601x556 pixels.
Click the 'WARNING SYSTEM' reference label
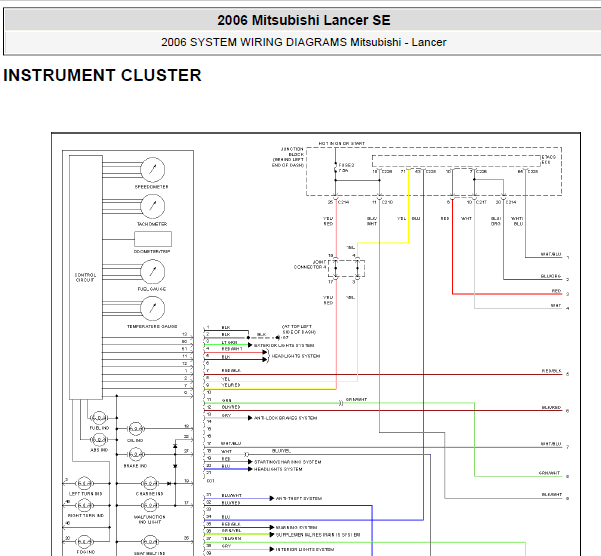[x=296, y=528]
